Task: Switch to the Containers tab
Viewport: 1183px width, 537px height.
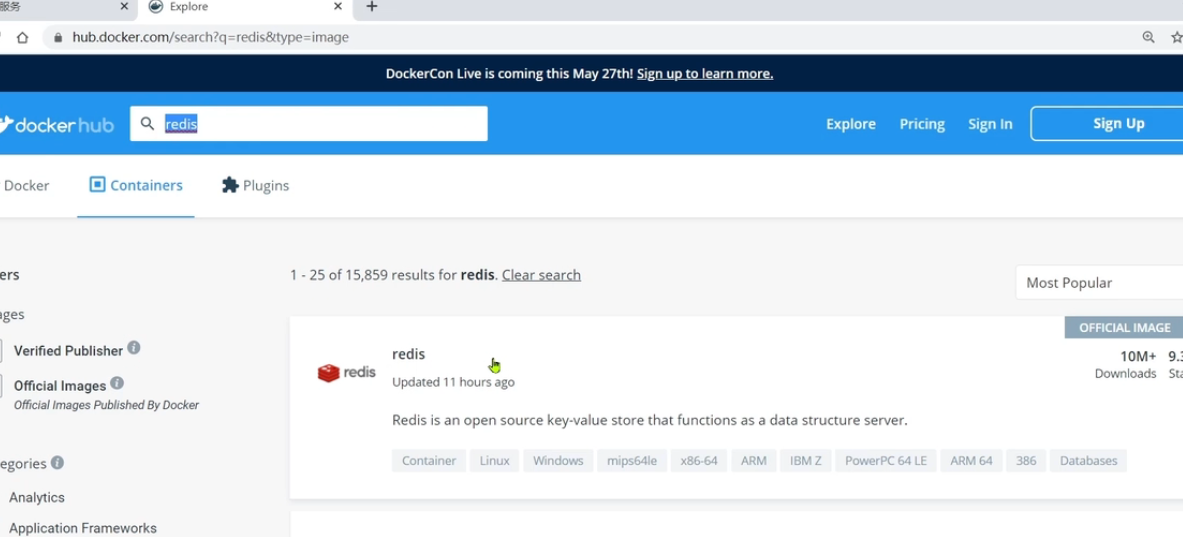Action: [x=136, y=186]
